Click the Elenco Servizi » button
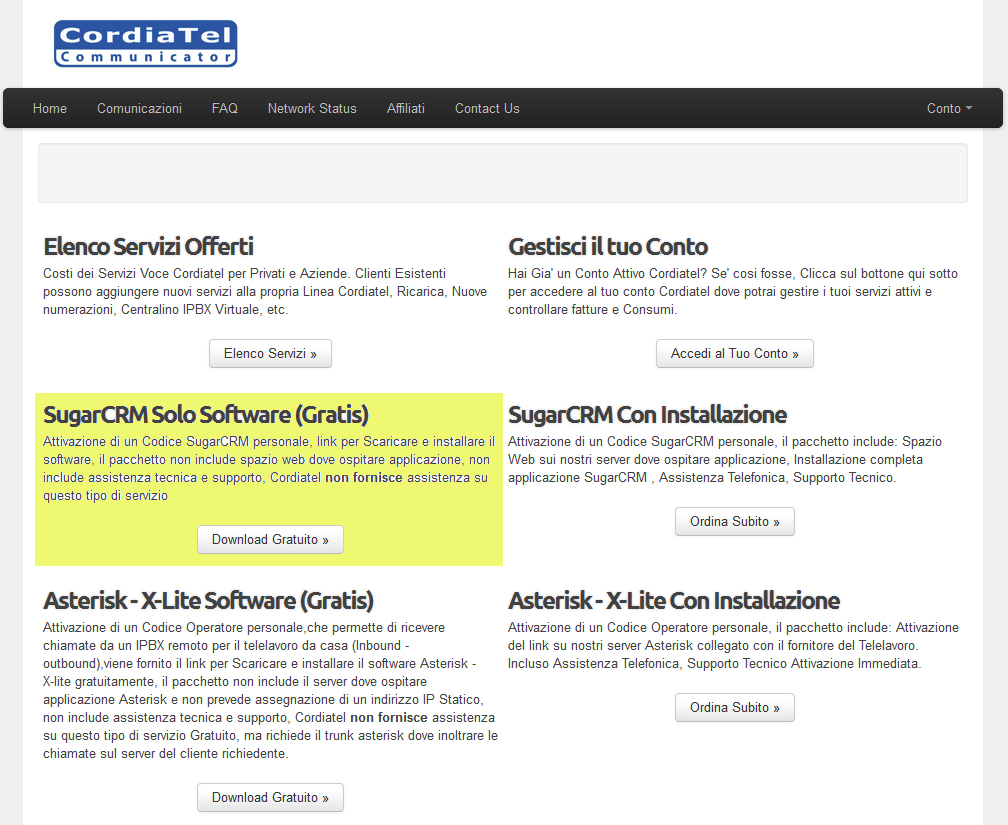This screenshot has height=825, width=1008. pyautogui.click(x=270, y=354)
